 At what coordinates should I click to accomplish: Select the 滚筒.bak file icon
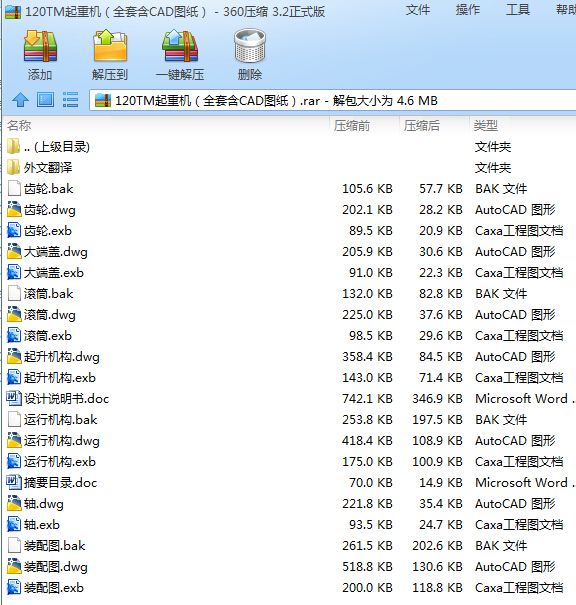point(14,294)
